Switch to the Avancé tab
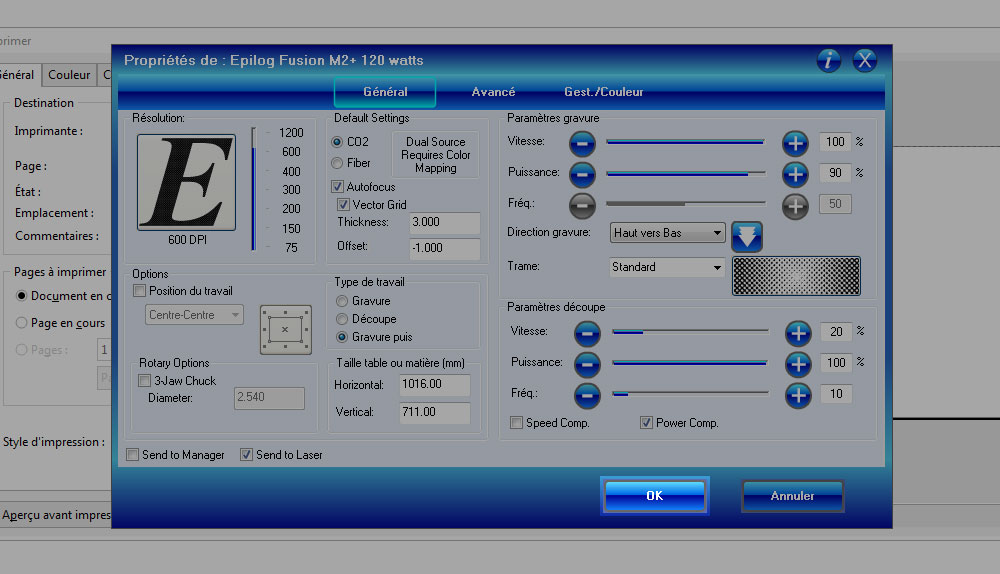Screen dimensions: 1000x574 (x=493, y=92)
